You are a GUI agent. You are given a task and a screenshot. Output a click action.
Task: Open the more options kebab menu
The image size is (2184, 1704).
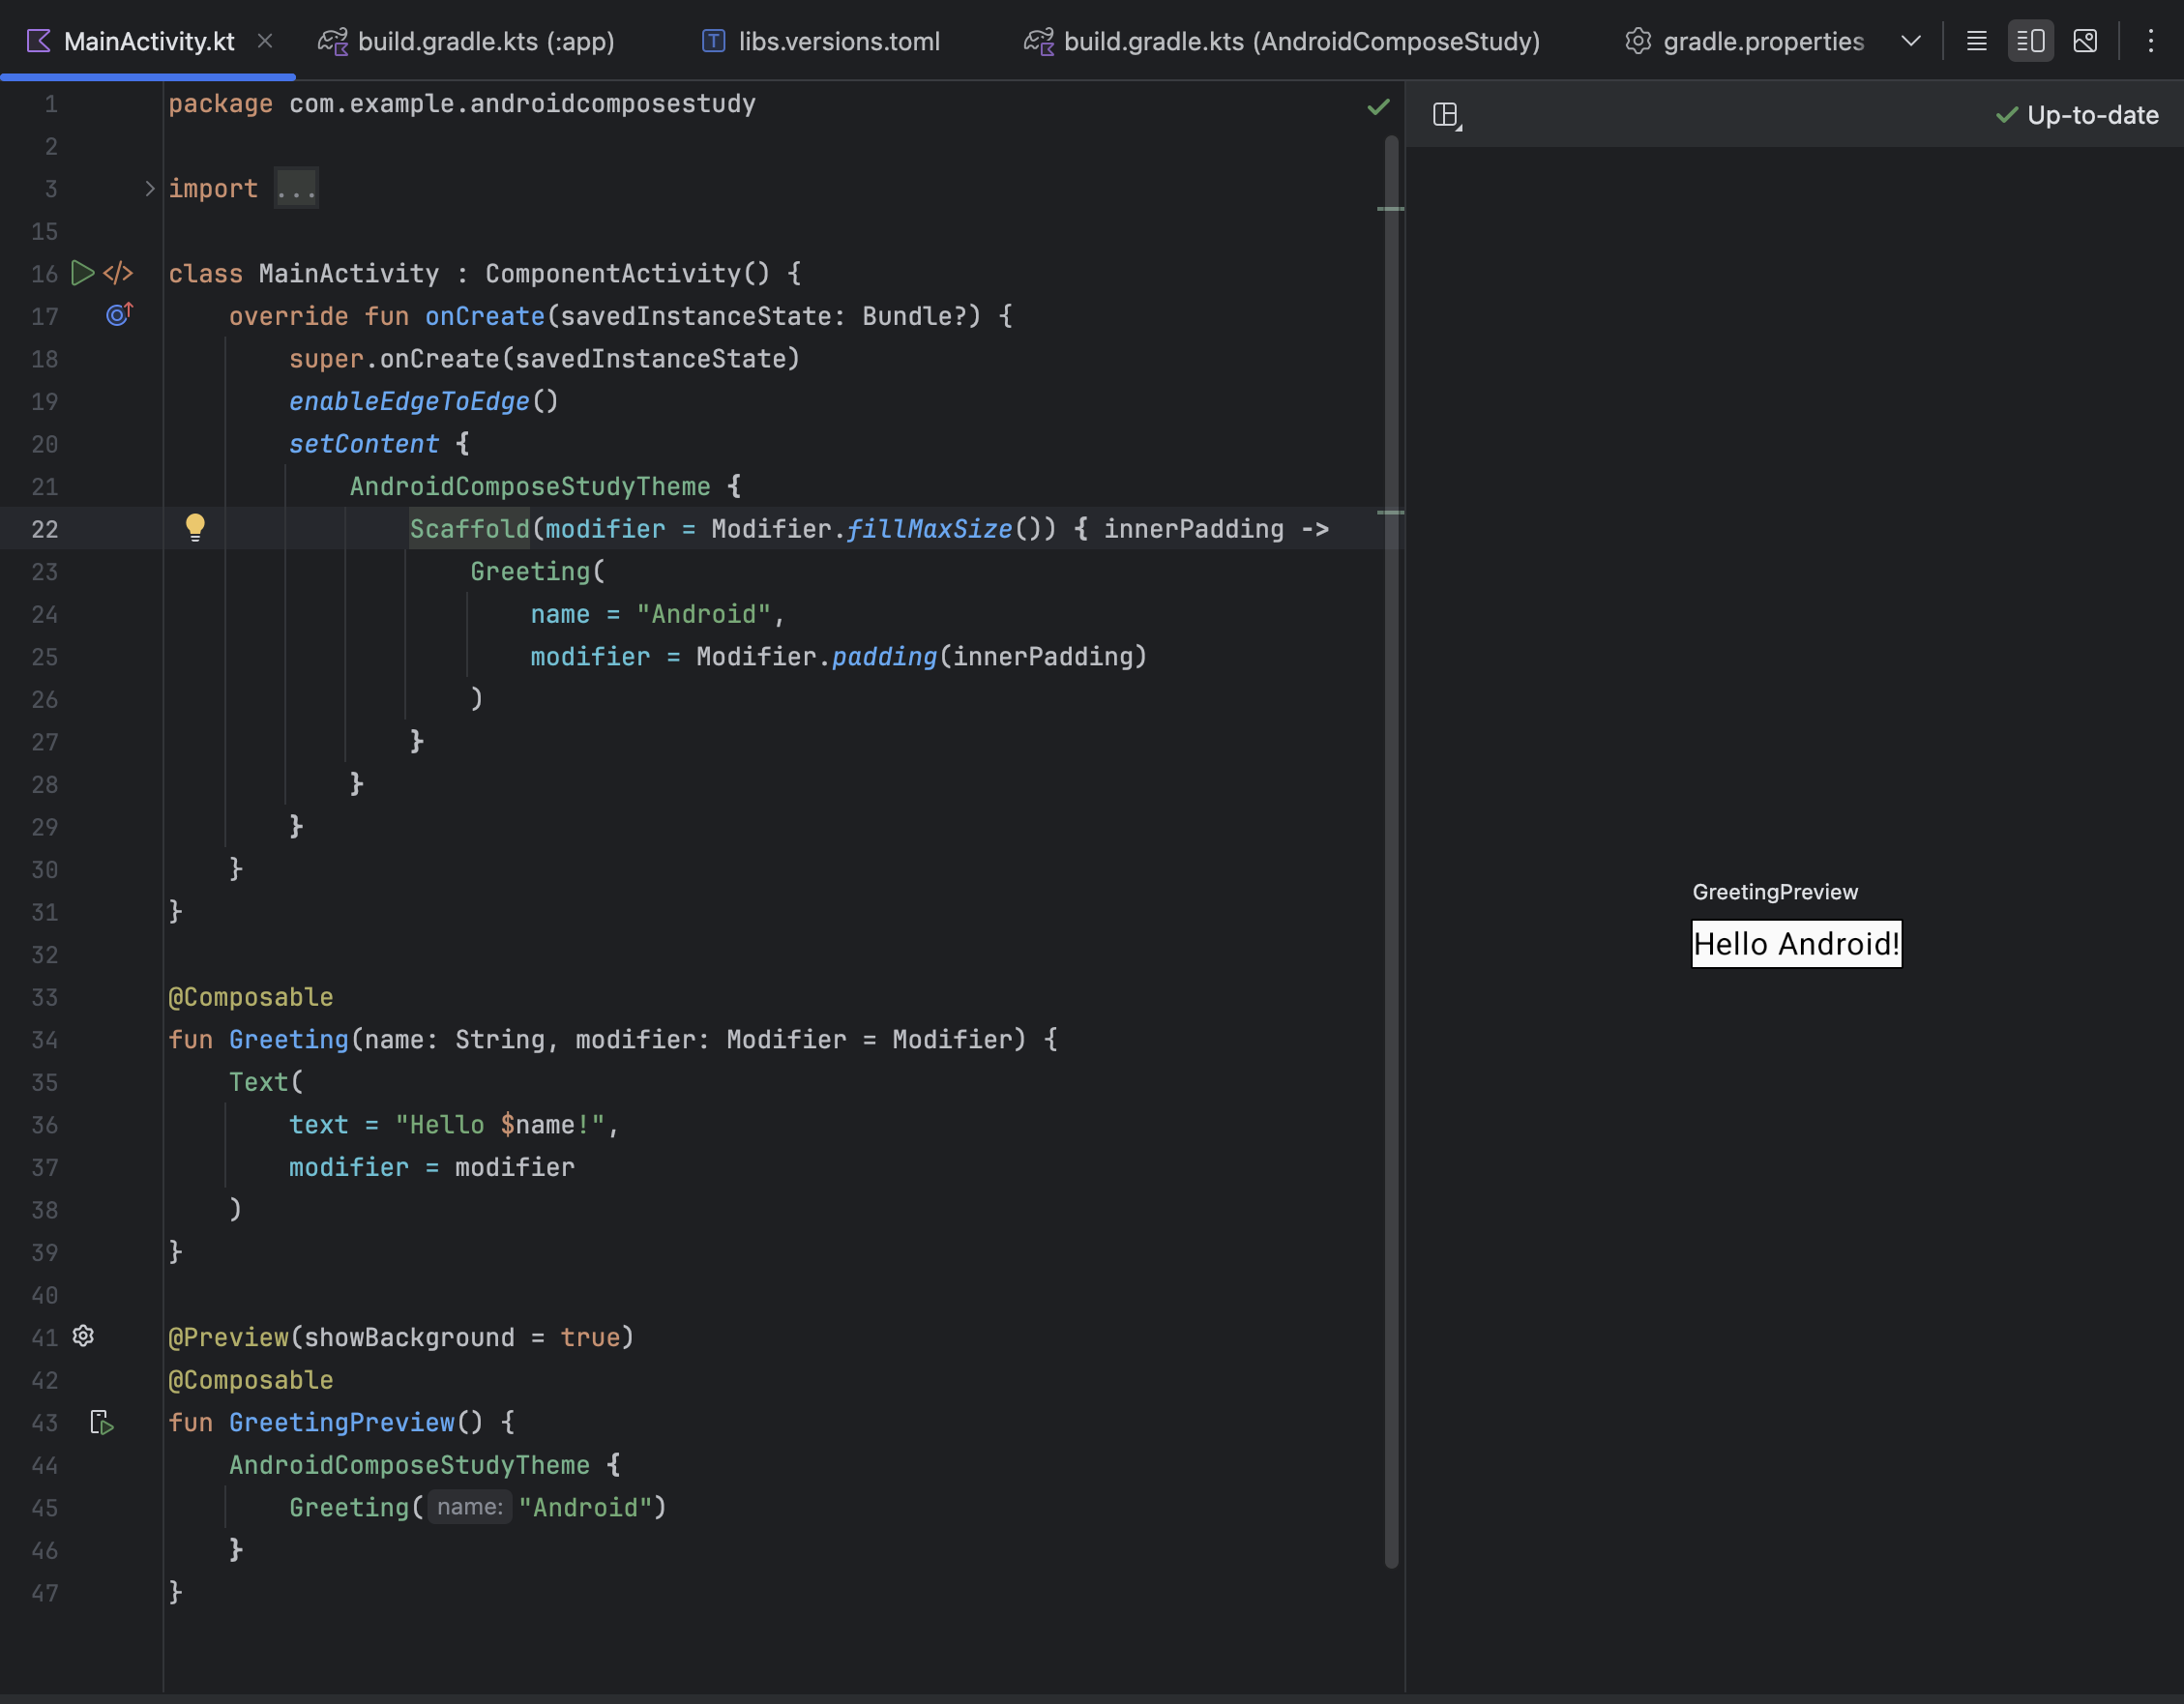point(2150,41)
